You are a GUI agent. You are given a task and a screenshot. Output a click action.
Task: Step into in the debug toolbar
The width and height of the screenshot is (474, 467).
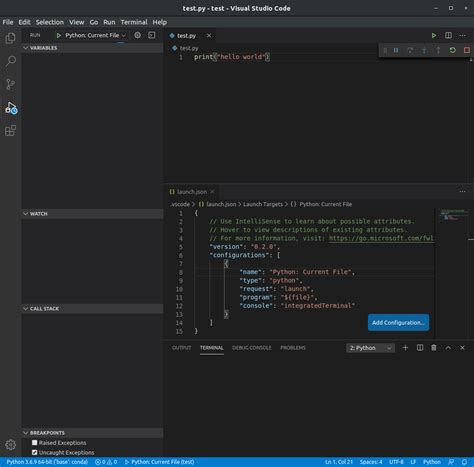(424, 50)
